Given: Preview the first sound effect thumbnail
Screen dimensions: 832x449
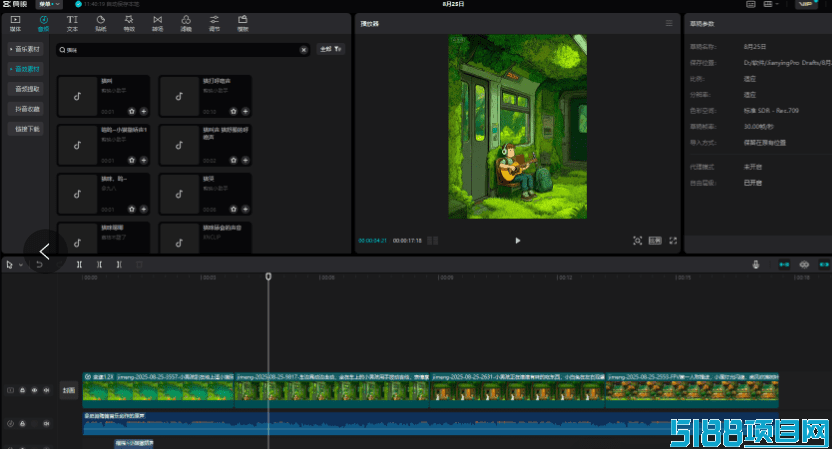Looking at the screenshot, I should [x=77, y=96].
